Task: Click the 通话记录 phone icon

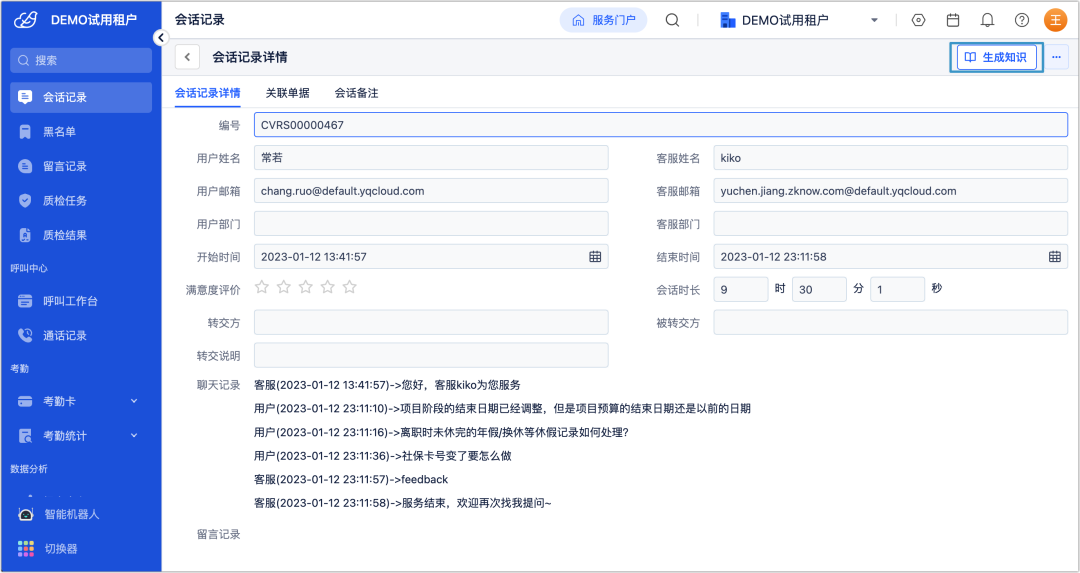Action: [25, 335]
